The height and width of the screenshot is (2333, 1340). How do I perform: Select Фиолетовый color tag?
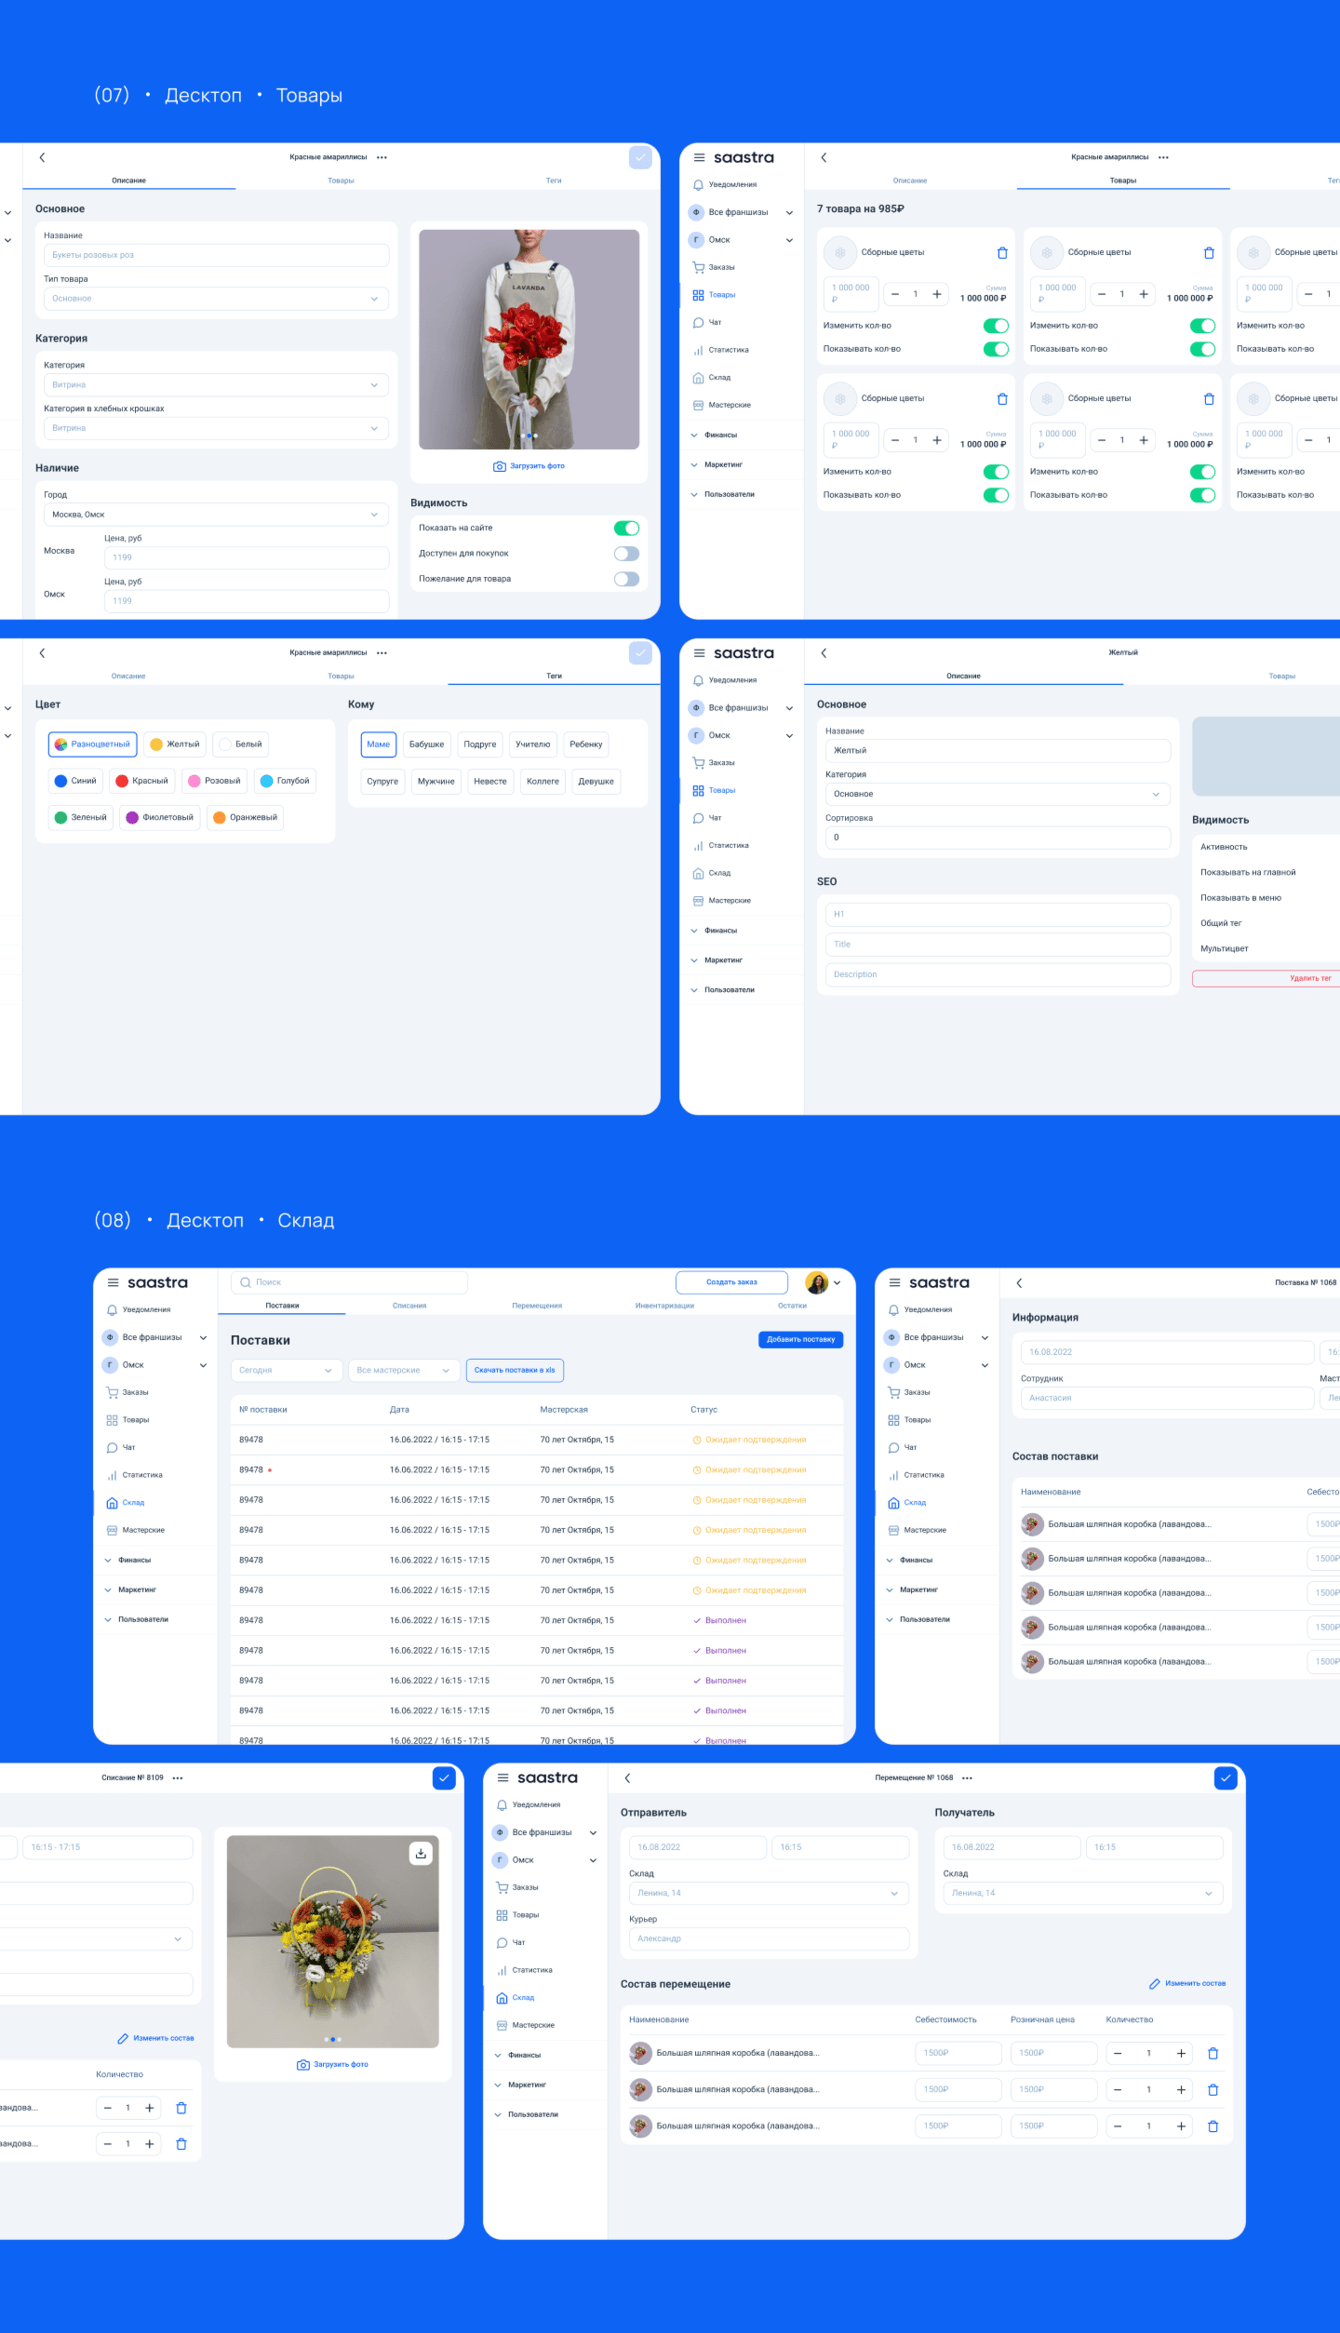(x=161, y=817)
